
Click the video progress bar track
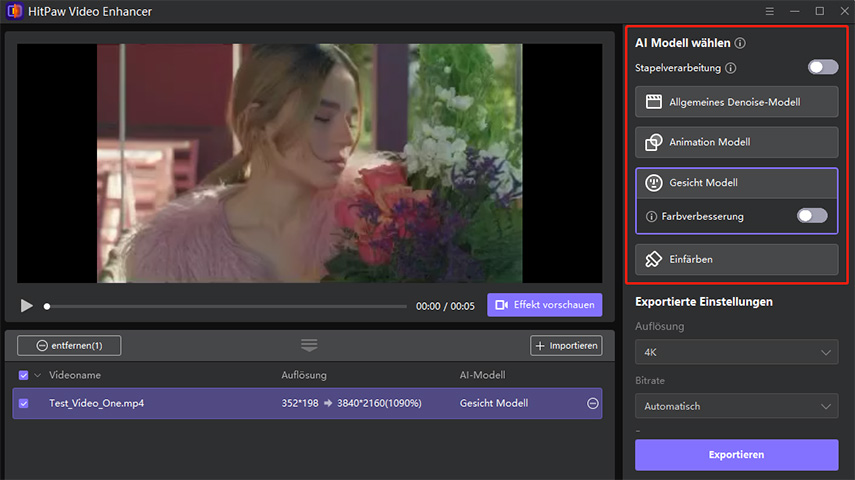(x=227, y=307)
